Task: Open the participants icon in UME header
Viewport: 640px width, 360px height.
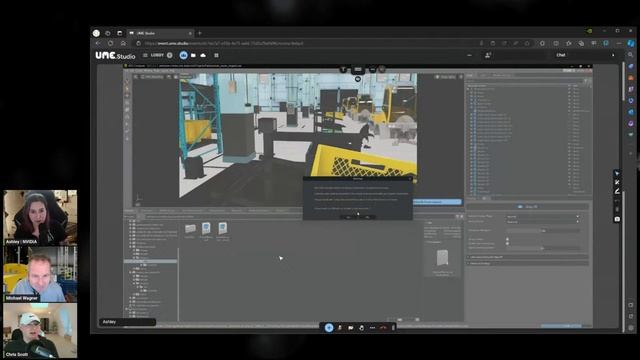Action: tap(488, 55)
